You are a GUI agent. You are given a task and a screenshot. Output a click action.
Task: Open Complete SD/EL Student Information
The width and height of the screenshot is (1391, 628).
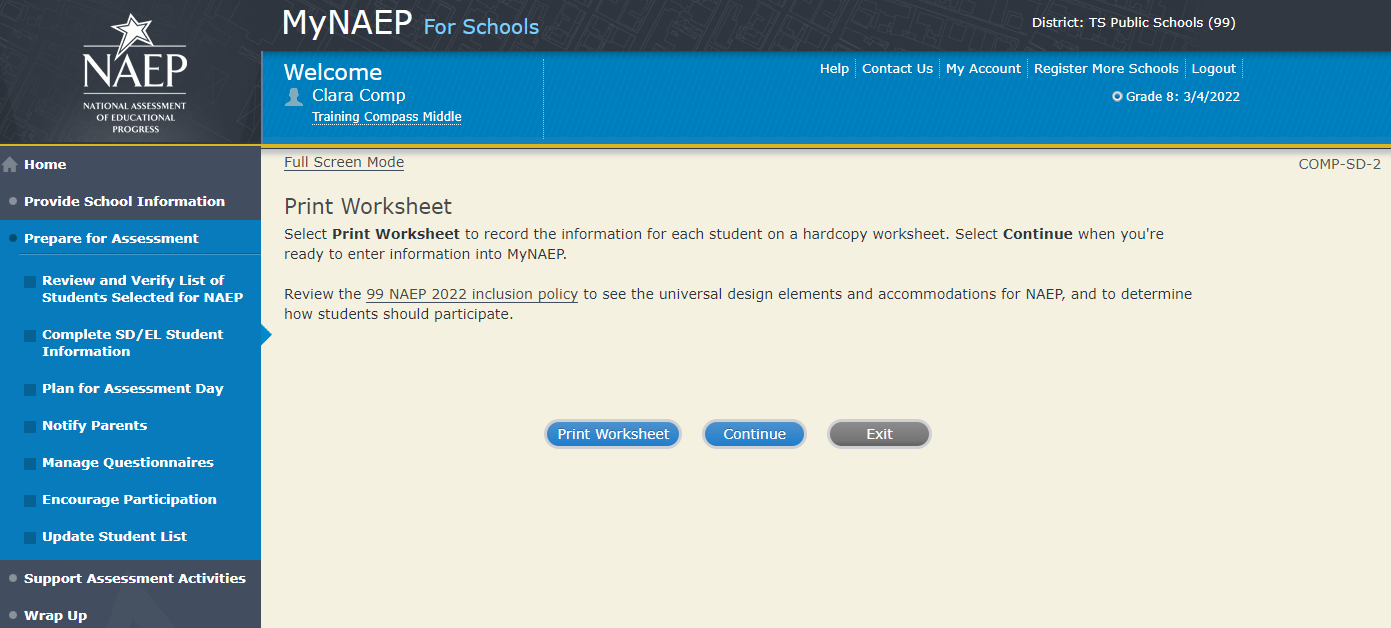(132, 343)
